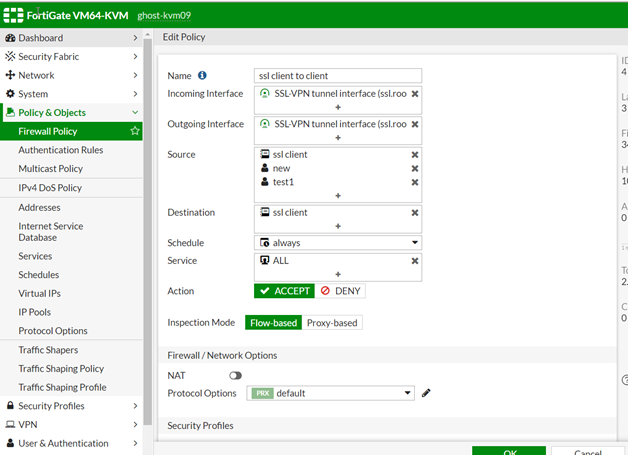628x455 pixels.
Task: Open Traffic Shaping Policy in sidebar
Action: 61,369
